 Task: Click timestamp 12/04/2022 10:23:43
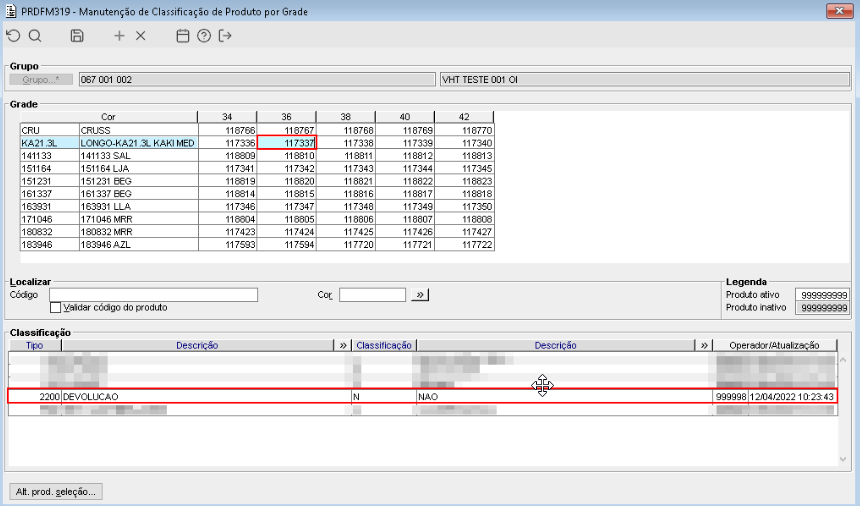pos(791,396)
